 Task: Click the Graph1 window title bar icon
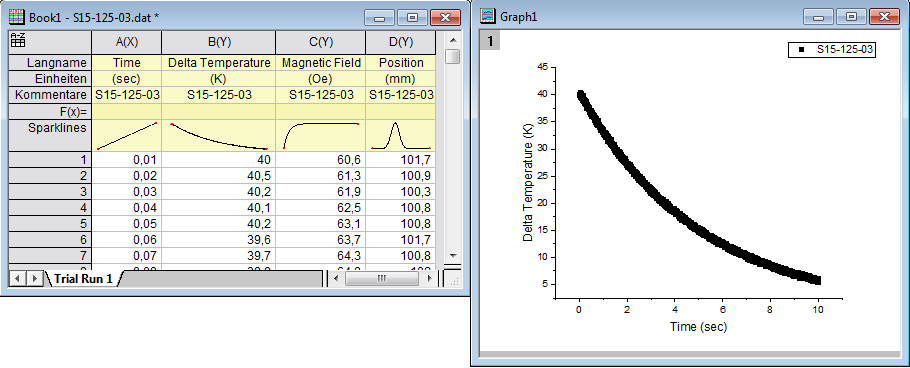click(x=489, y=16)
